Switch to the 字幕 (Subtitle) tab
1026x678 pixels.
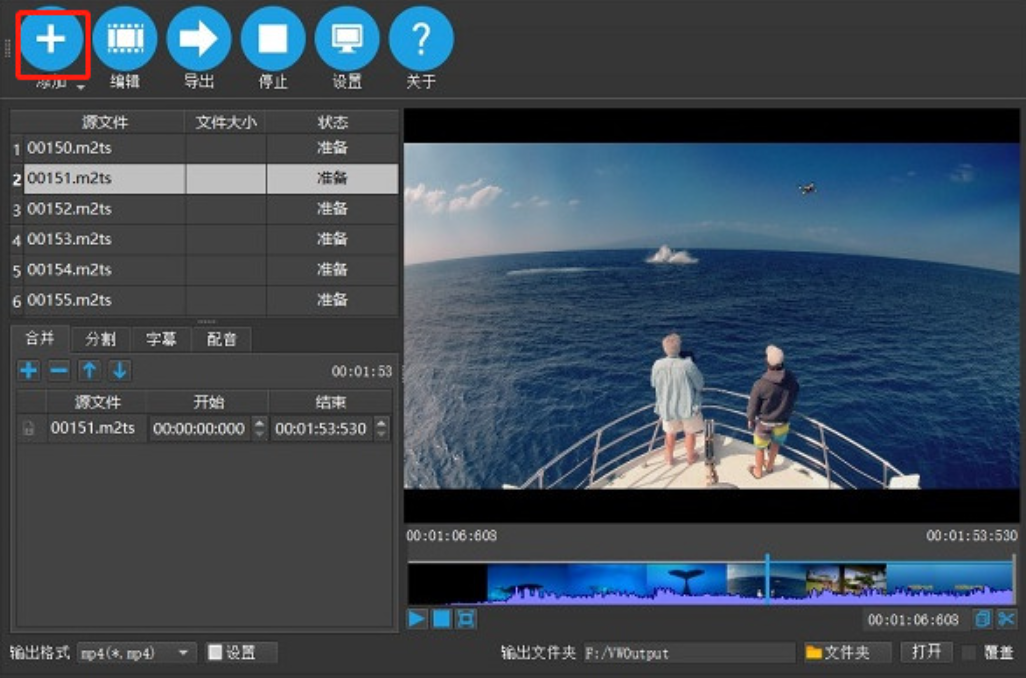(160, 339)
